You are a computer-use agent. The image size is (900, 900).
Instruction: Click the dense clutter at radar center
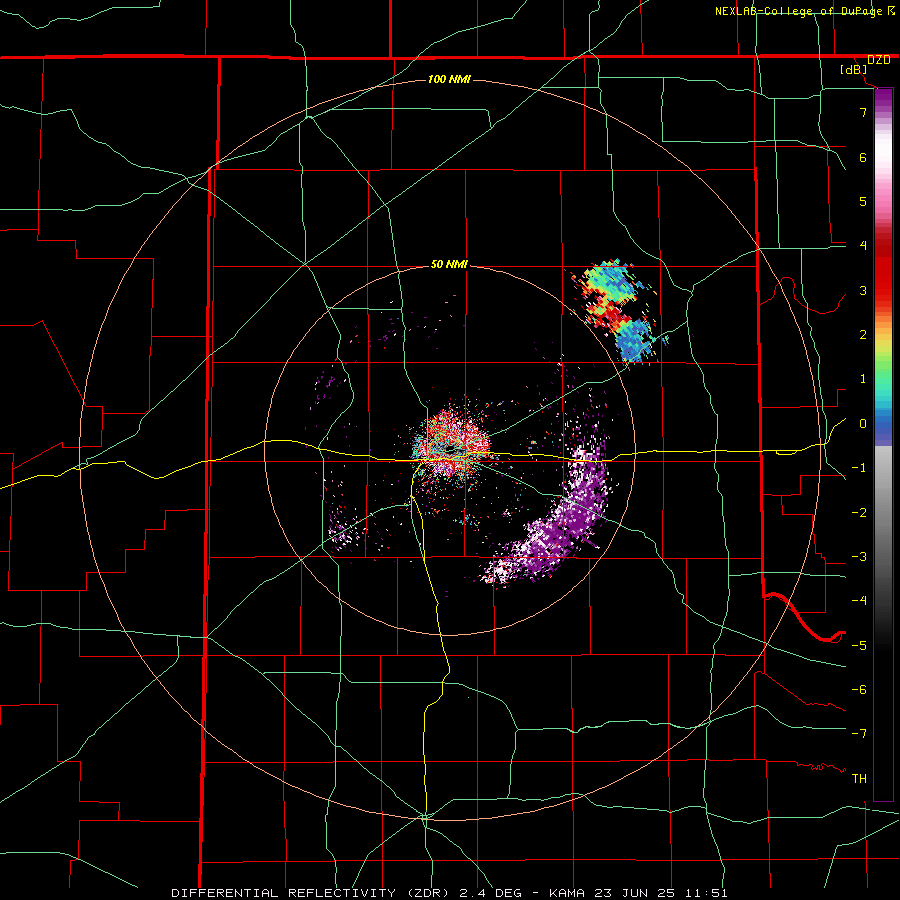click(453, 445)
